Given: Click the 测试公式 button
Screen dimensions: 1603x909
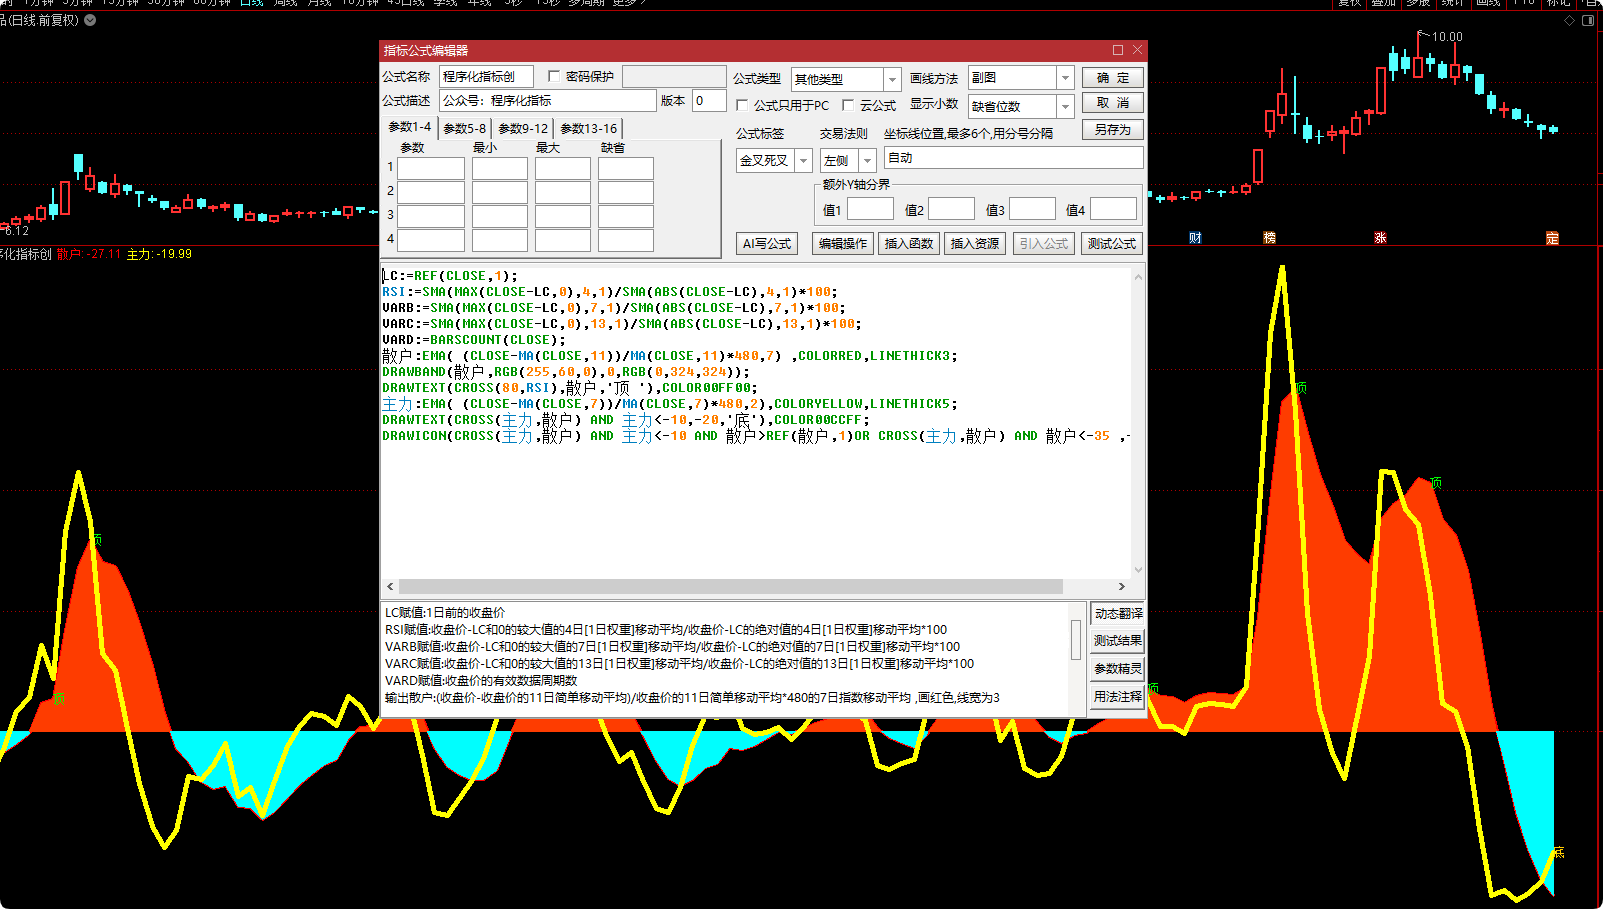Looking at the screenshot, I should (1111, 243).
